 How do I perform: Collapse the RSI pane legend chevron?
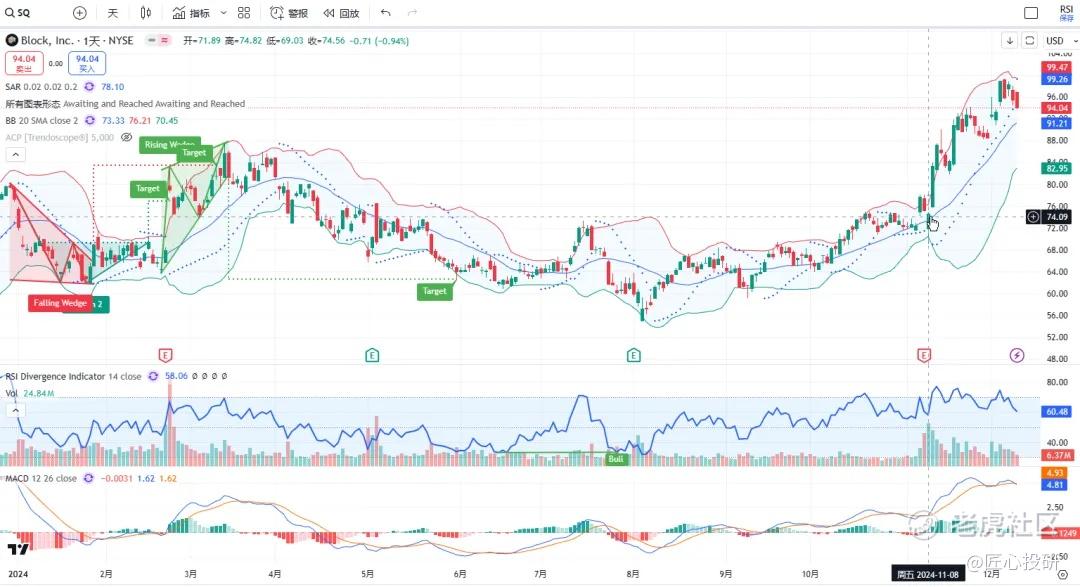(x=15, y=410)
